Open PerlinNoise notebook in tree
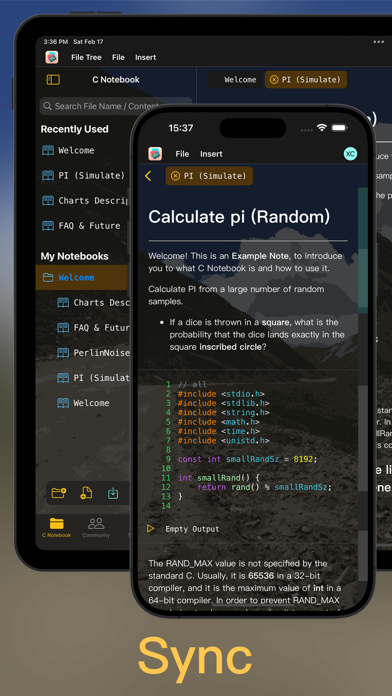 coord(93,353)
